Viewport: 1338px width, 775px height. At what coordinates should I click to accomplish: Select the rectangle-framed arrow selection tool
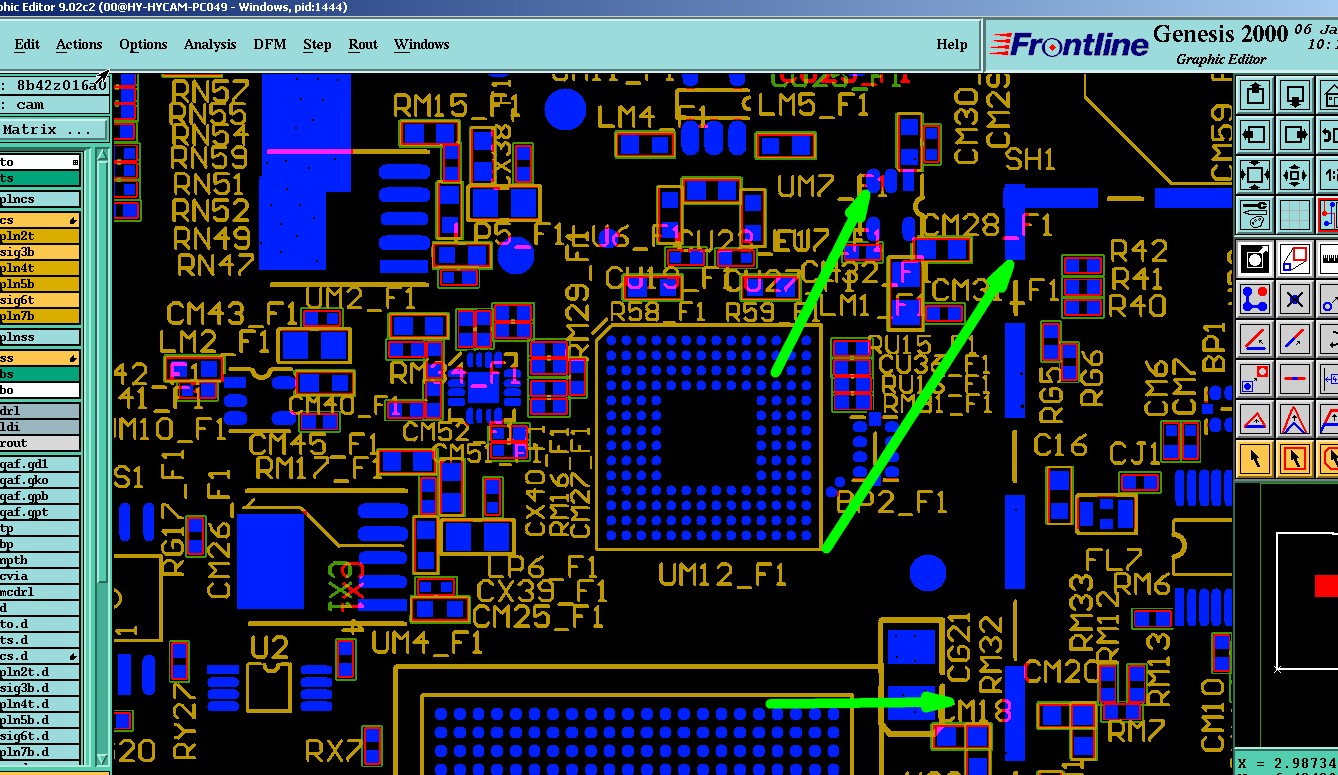tap(1295, 459)
